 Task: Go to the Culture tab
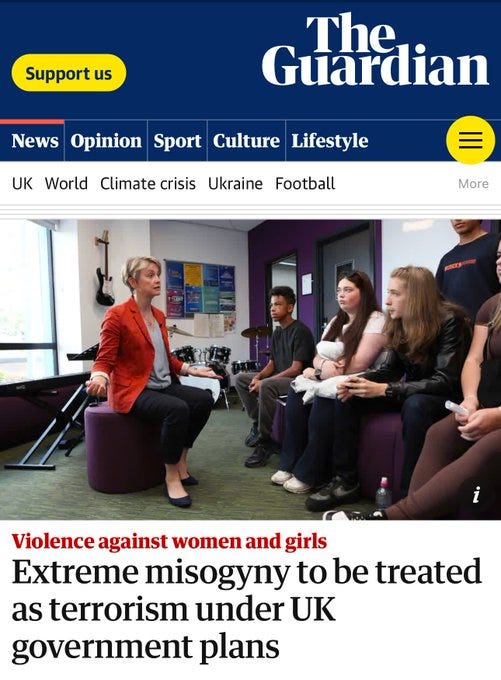[246, 141]
